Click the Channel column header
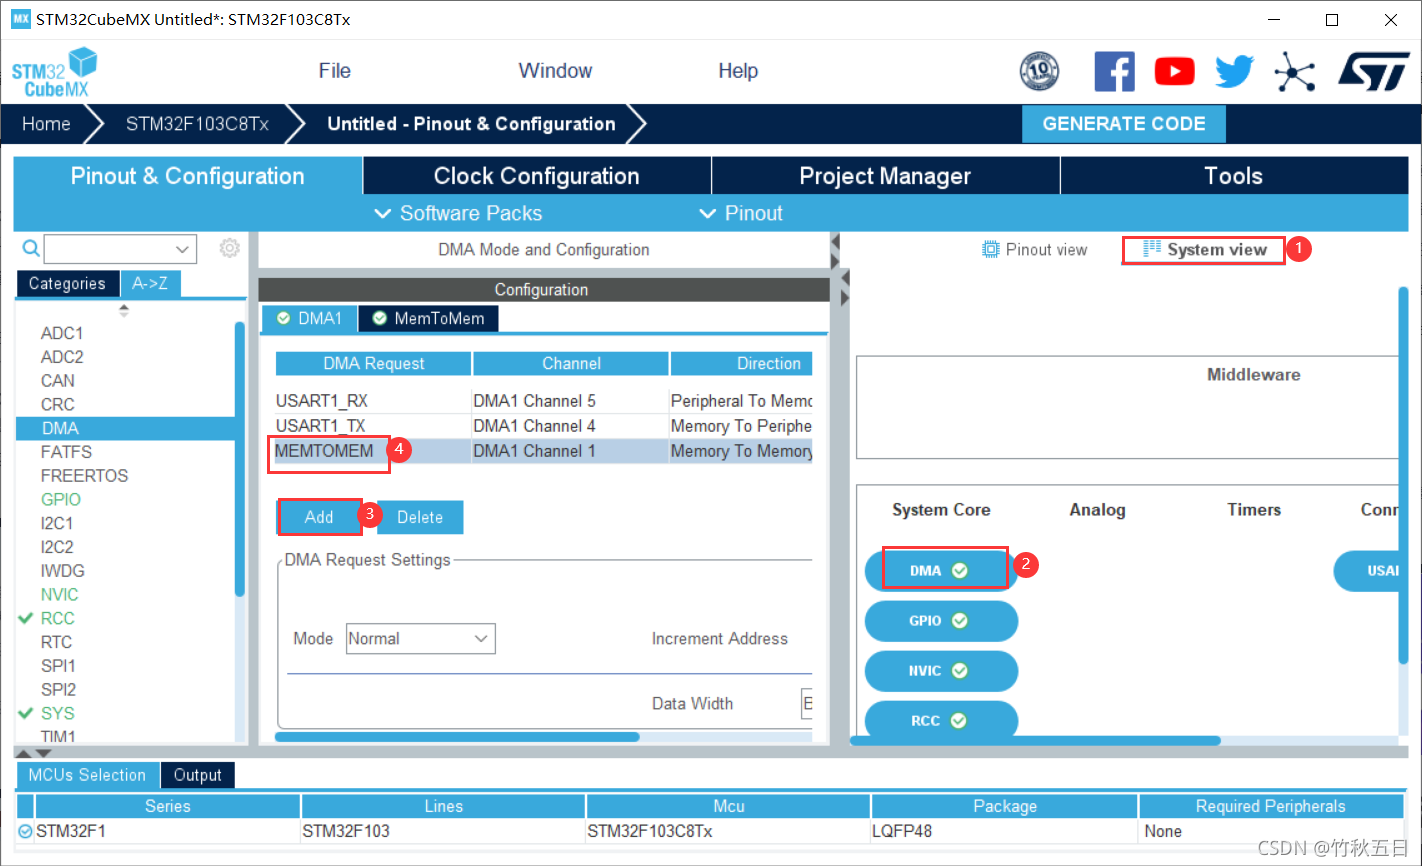The width and height of the screenshot is (1422, 866). point(571,363)
